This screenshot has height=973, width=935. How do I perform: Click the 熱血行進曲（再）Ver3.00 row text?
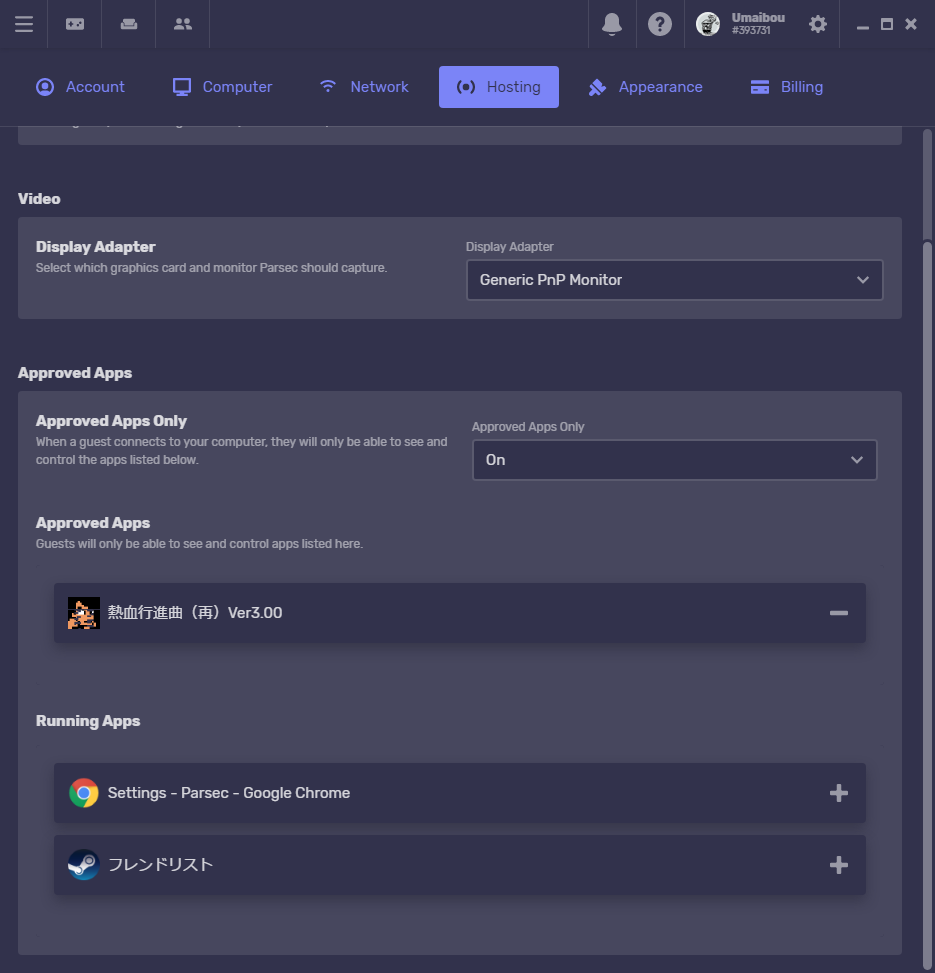click(x=195, y=613)
